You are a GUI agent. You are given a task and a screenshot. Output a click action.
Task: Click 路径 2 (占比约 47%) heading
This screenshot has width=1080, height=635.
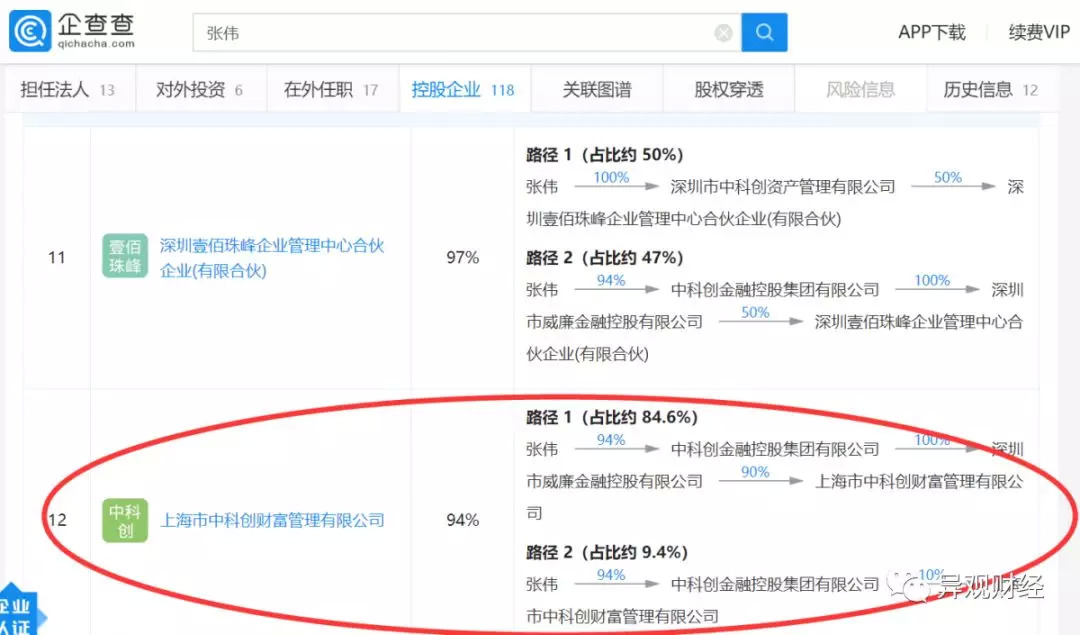coord(605,258)
